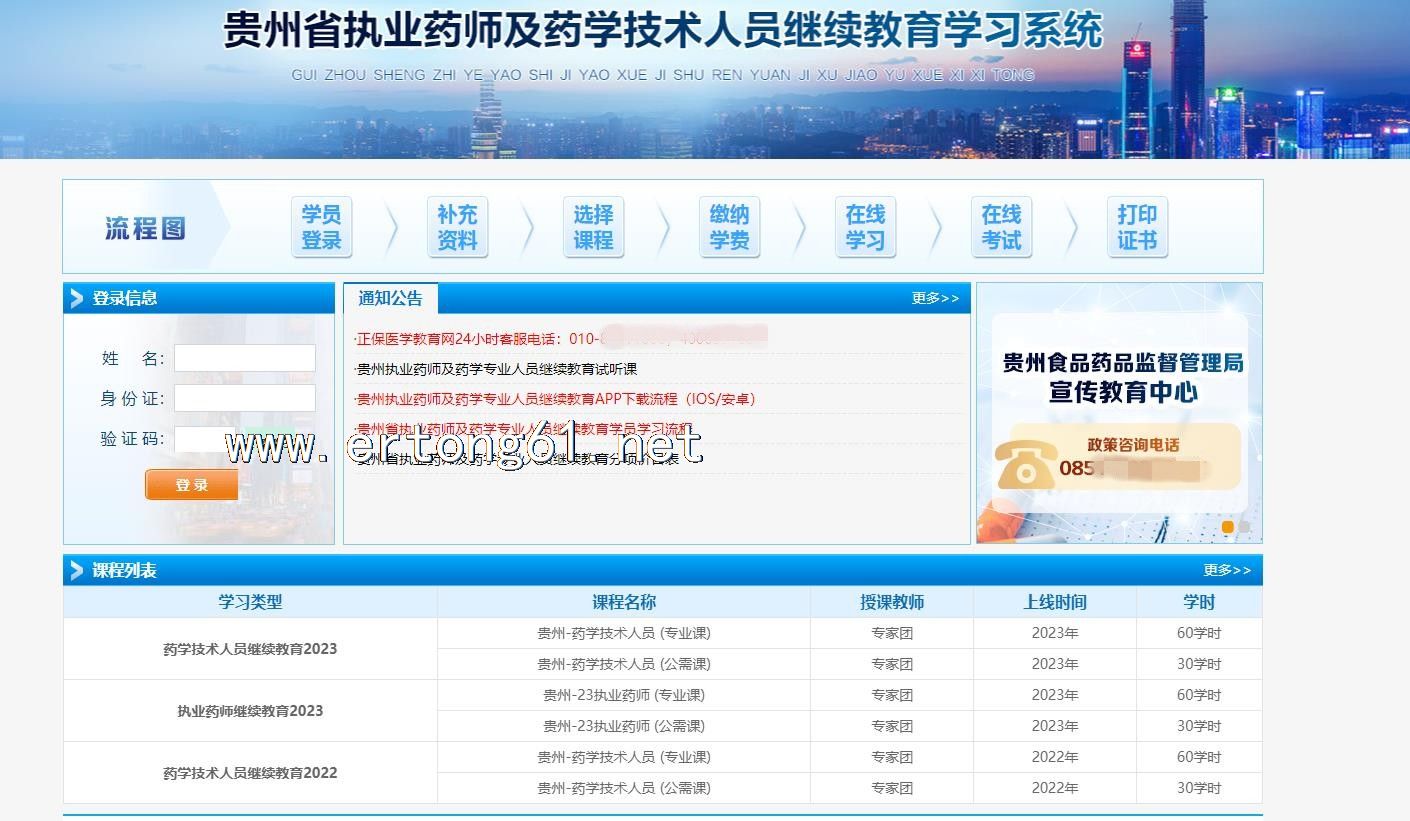This screenshot has height=821, width=1410.
Task: Open the 在线学习 flow step
Action: tap(865, 227)
